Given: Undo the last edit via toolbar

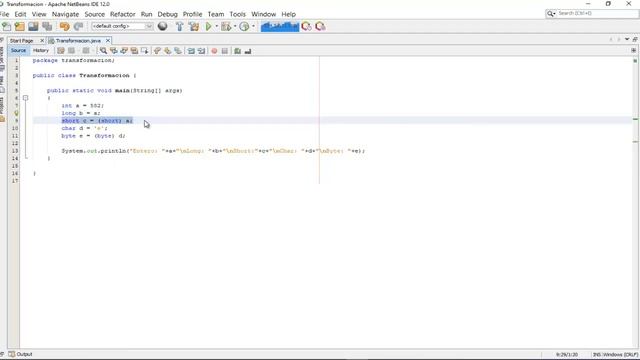Looking at the screenshot, I should point(64,27).
